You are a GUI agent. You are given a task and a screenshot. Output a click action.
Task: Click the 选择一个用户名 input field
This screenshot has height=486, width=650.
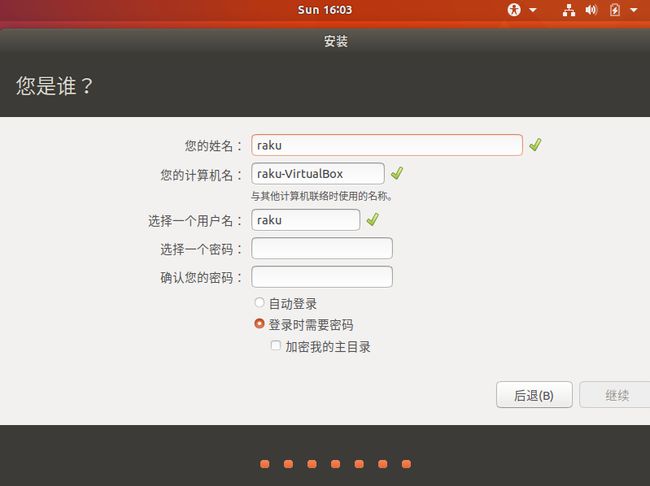coord(306,220)
